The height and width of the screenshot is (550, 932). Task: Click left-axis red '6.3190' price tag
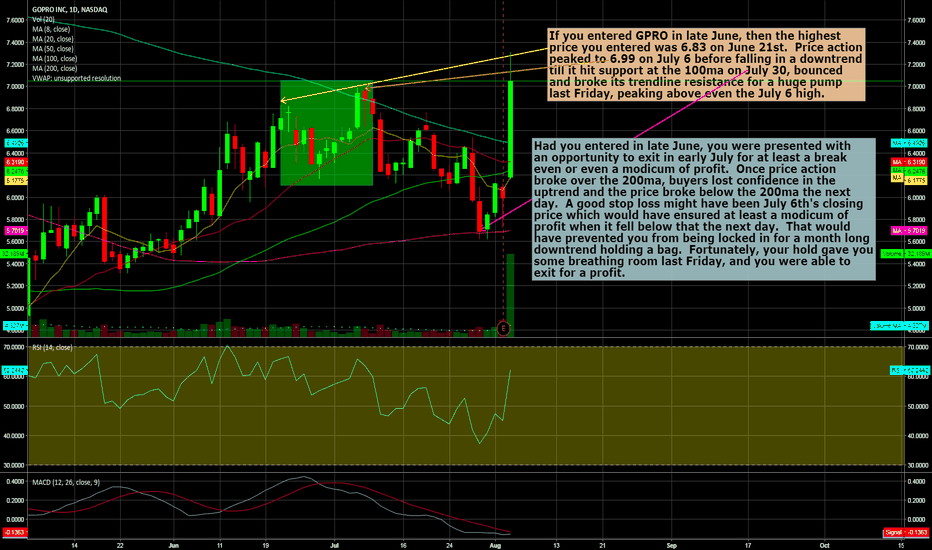tap(15, 162)
